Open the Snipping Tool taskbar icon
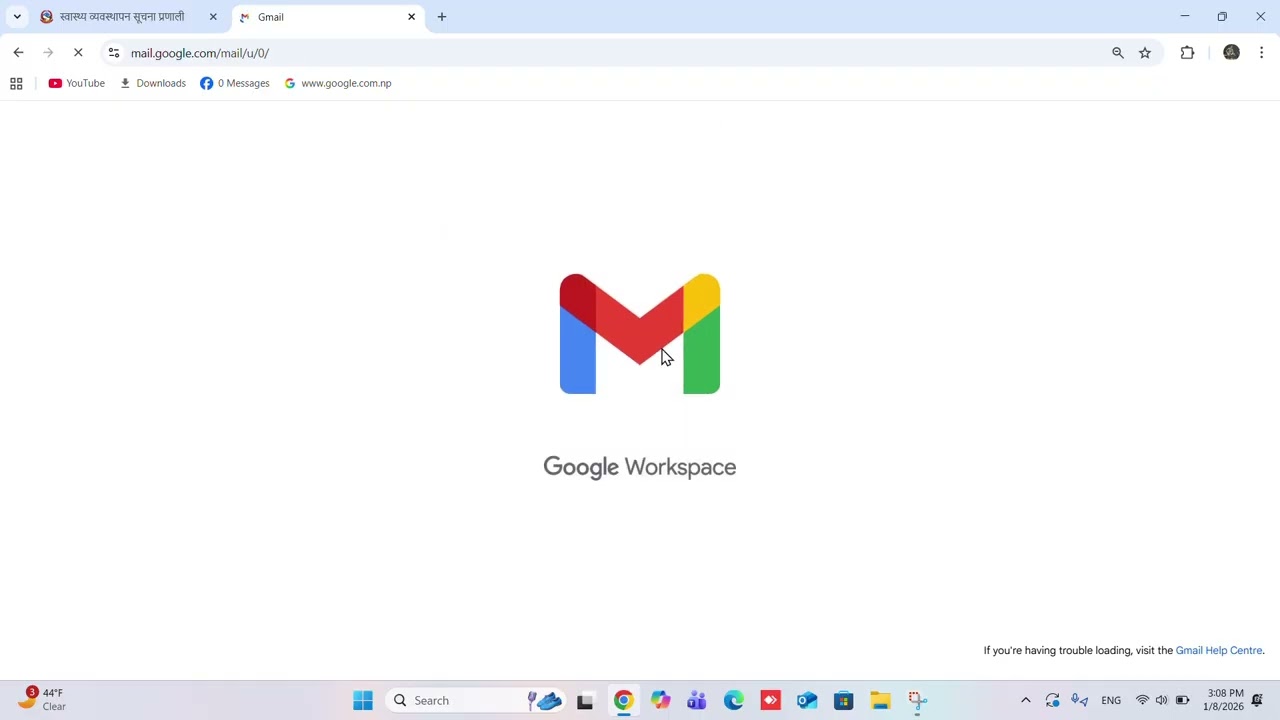 [x=917, y=701]
